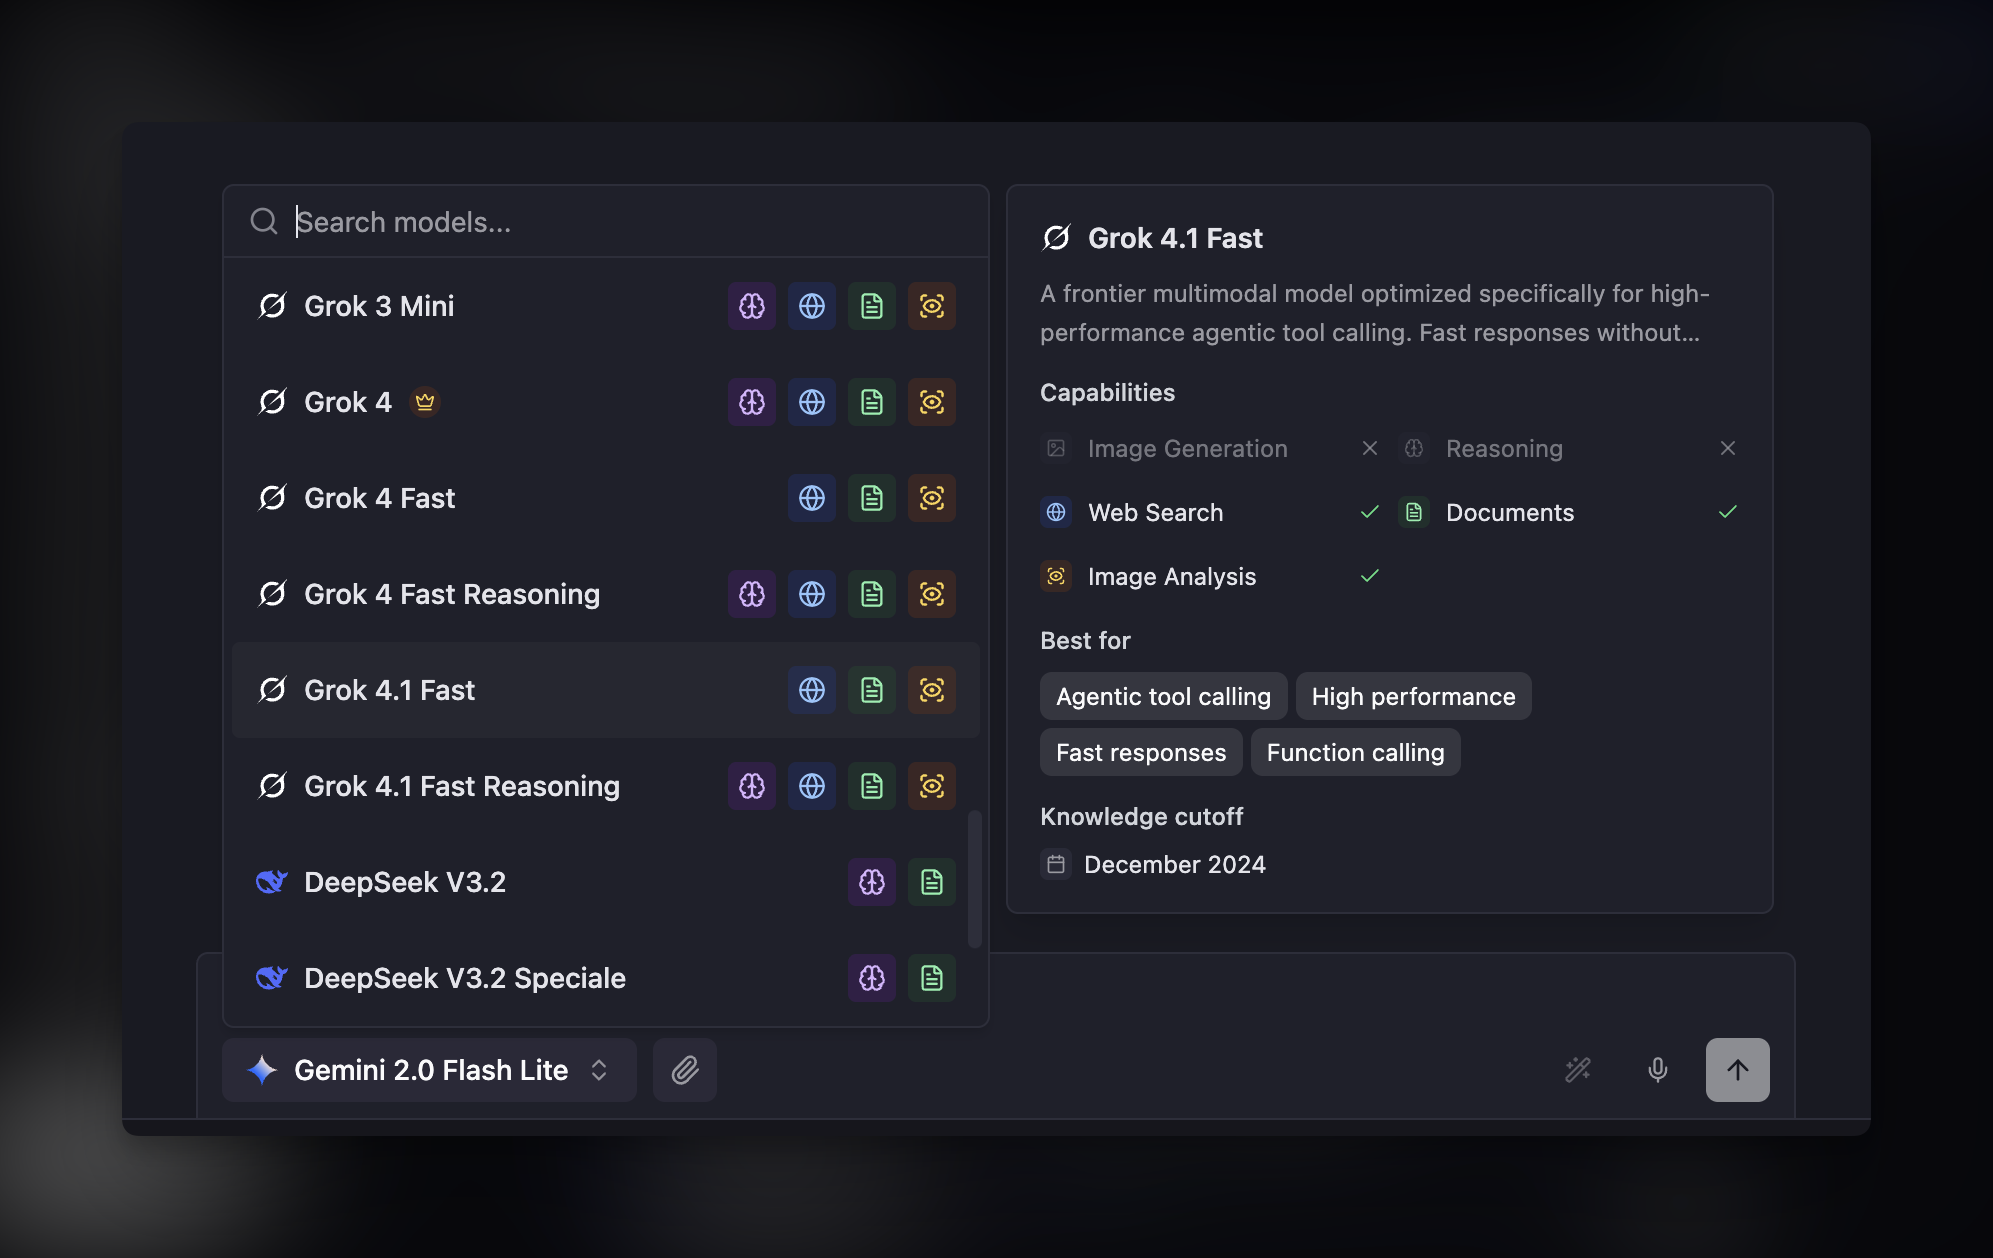
Task: Click the documents icon for Grok 4 Fast
Action: [x=872, y=498]
